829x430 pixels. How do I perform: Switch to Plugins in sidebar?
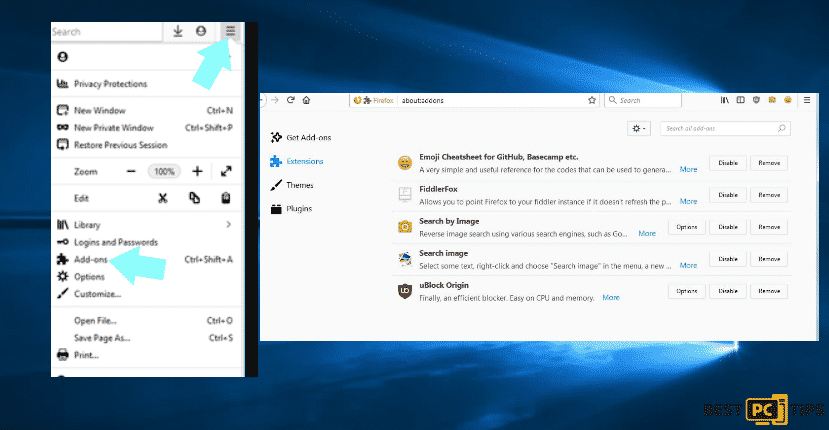click(x=291, y=209)
